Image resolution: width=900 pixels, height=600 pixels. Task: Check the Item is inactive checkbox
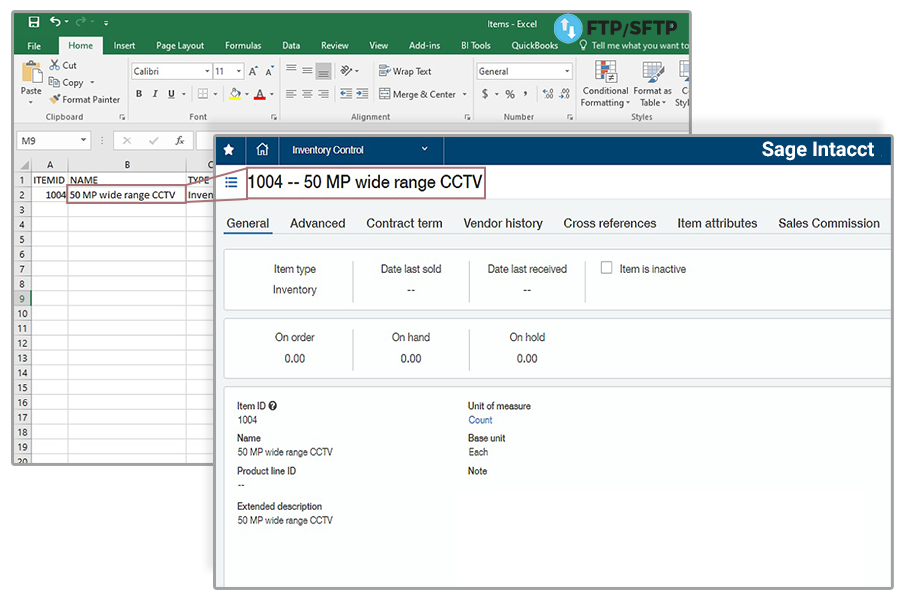coord(606,268)
